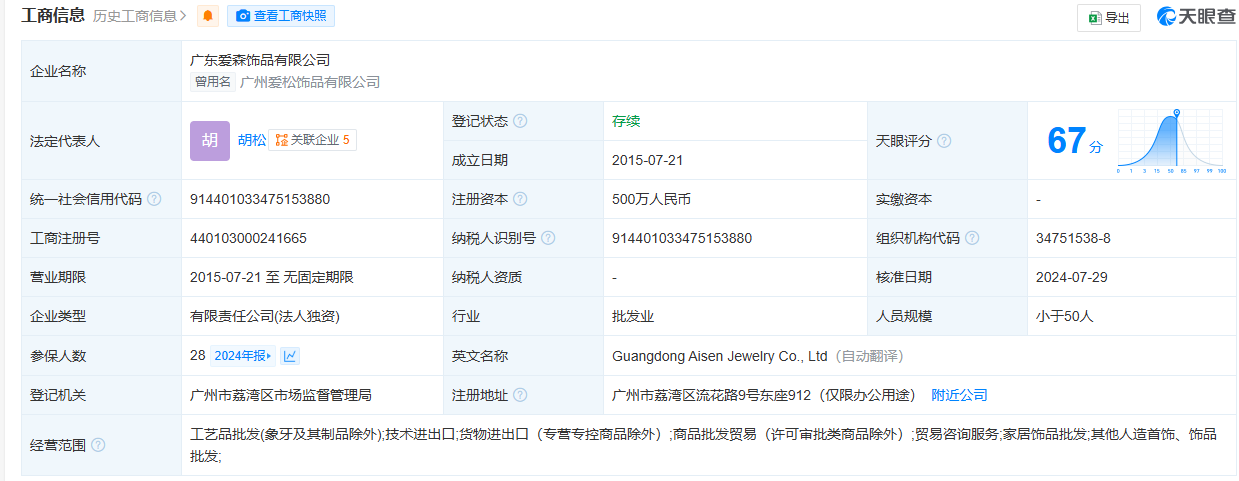Click the 胡 avatar thumbnail
The width and height of the screenshot is (1239, 481).
pyautogui.click(x=210, y=141)
